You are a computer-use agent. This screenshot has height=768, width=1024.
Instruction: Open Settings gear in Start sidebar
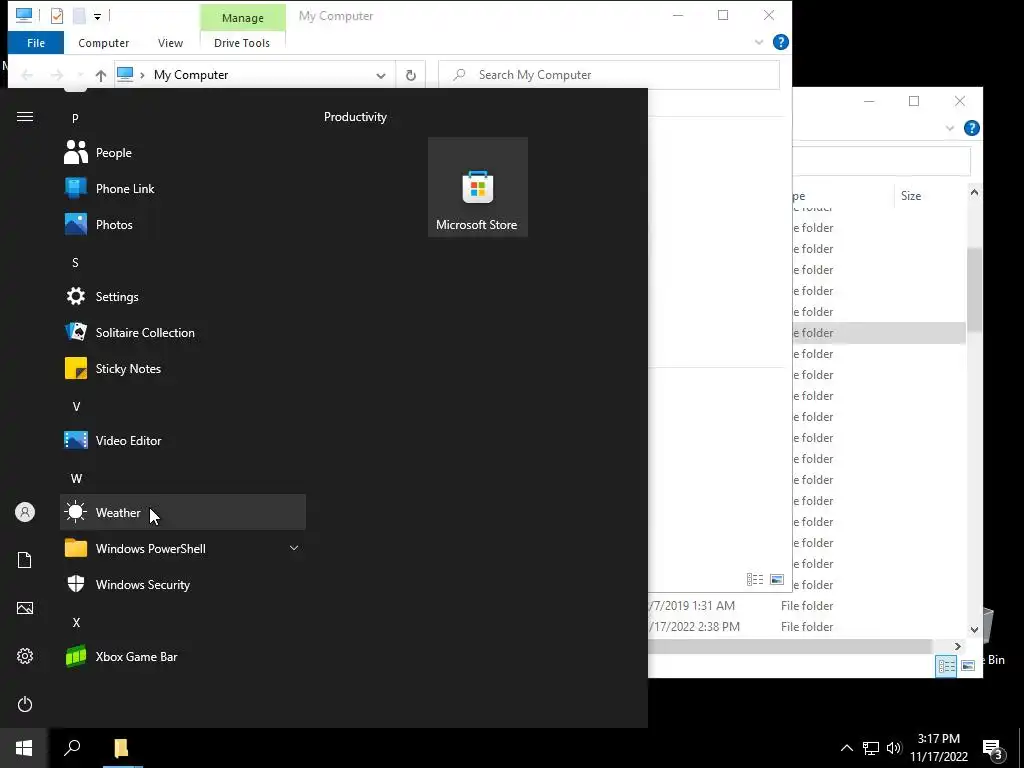click(x=25, y=656)
